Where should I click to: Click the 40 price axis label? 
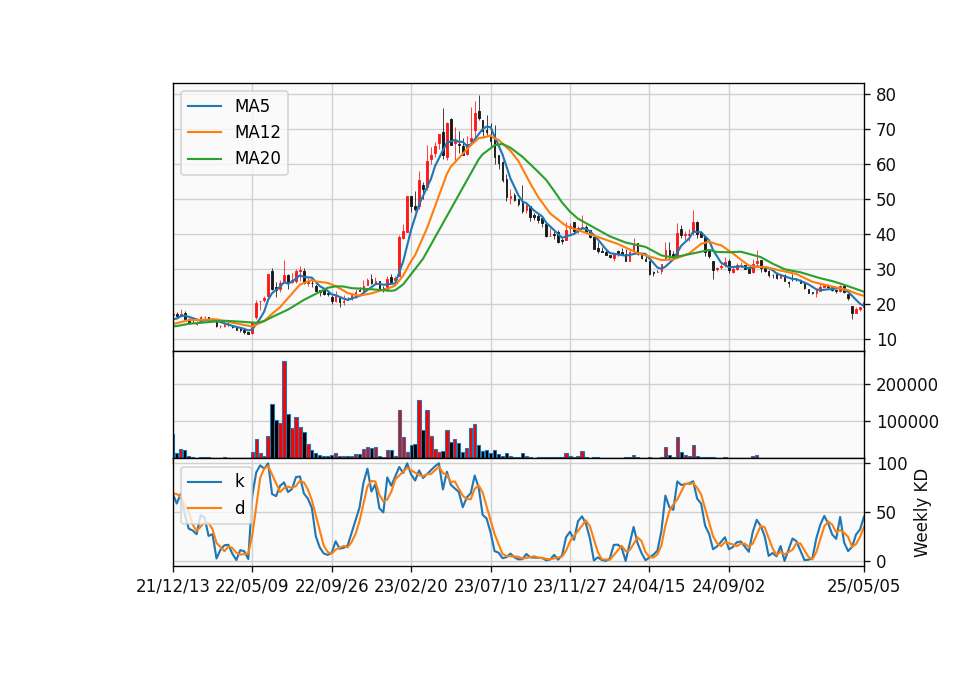(886, 234)
